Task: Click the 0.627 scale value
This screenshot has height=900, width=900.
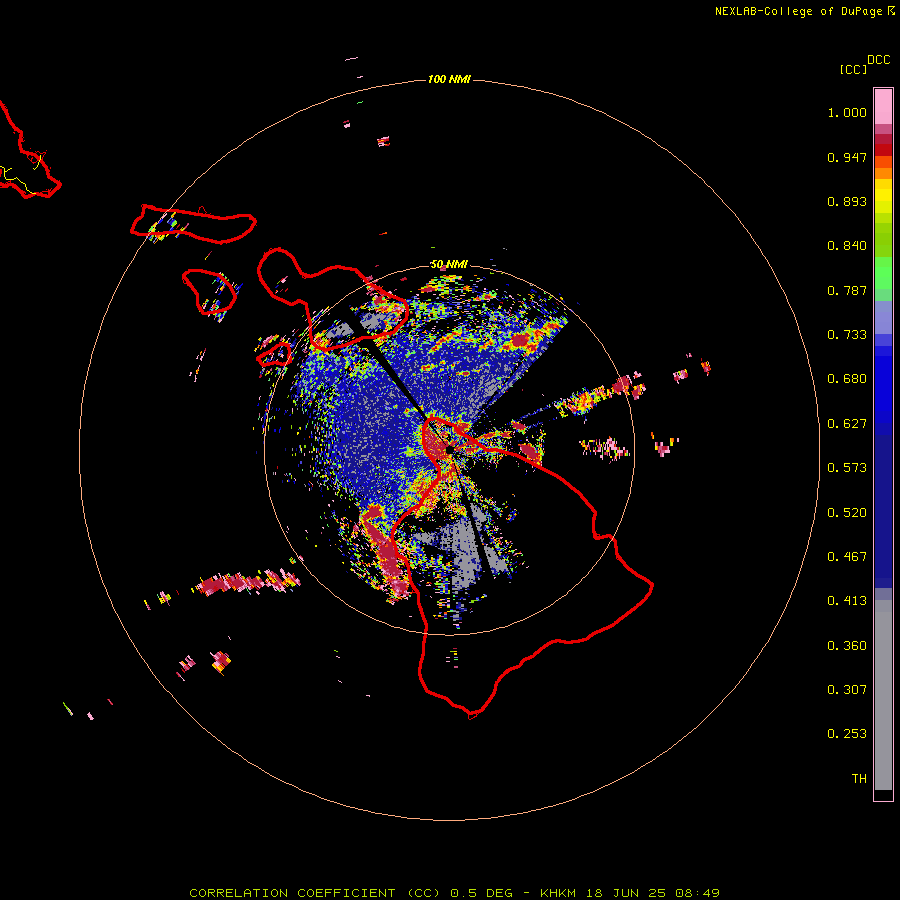Action: point(847,424)
